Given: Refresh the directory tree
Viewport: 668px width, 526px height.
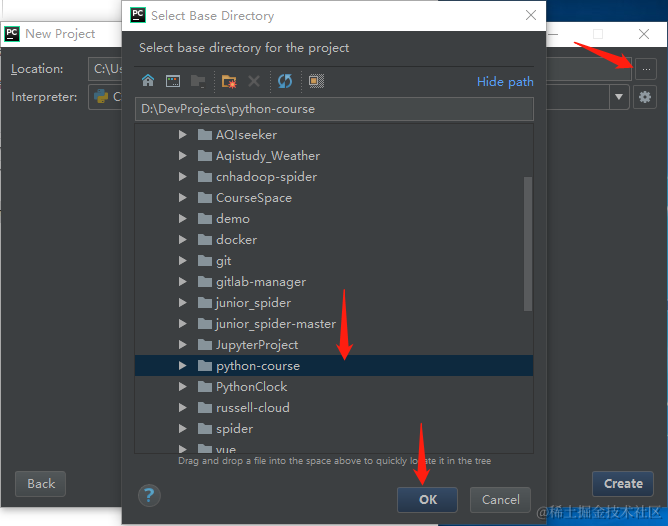Looking at the screenshot, I should coord(285,81).
